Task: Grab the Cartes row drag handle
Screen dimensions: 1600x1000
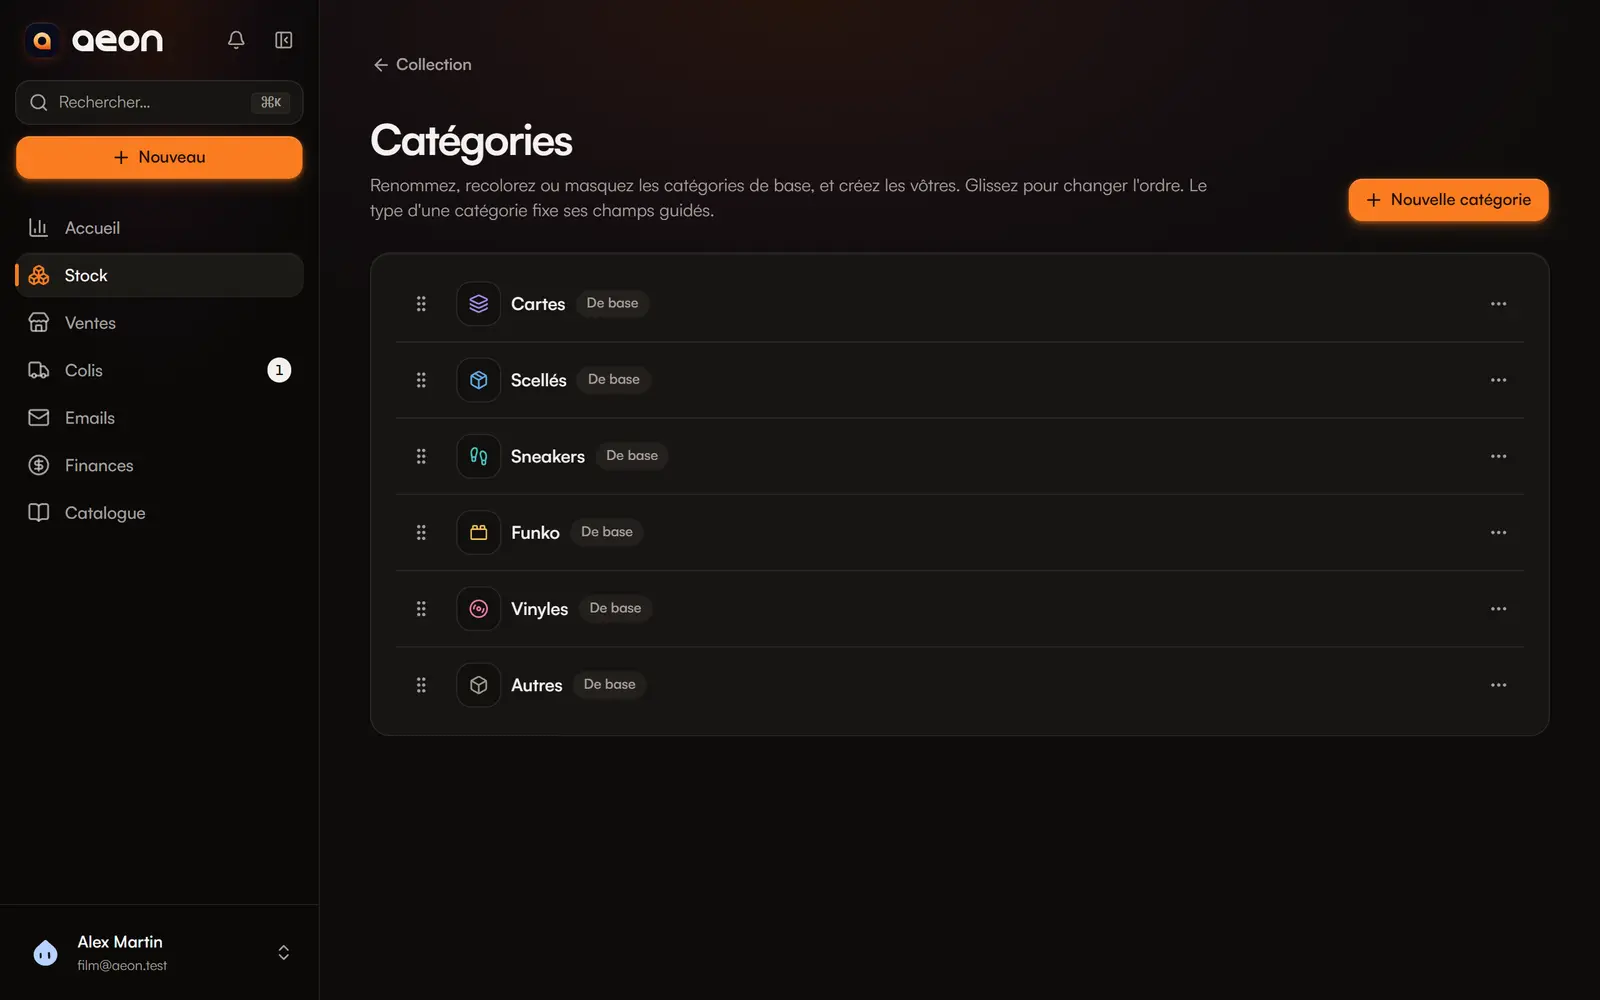Action: tap(421, 304)
